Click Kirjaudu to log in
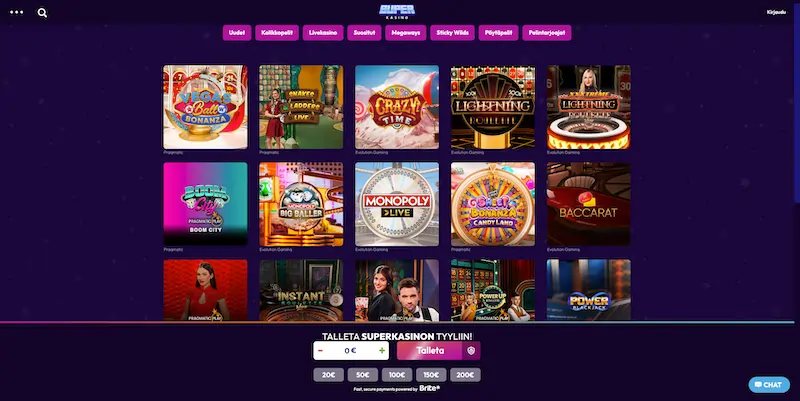This screenshot has height=401, width=800. click(776, 12)
